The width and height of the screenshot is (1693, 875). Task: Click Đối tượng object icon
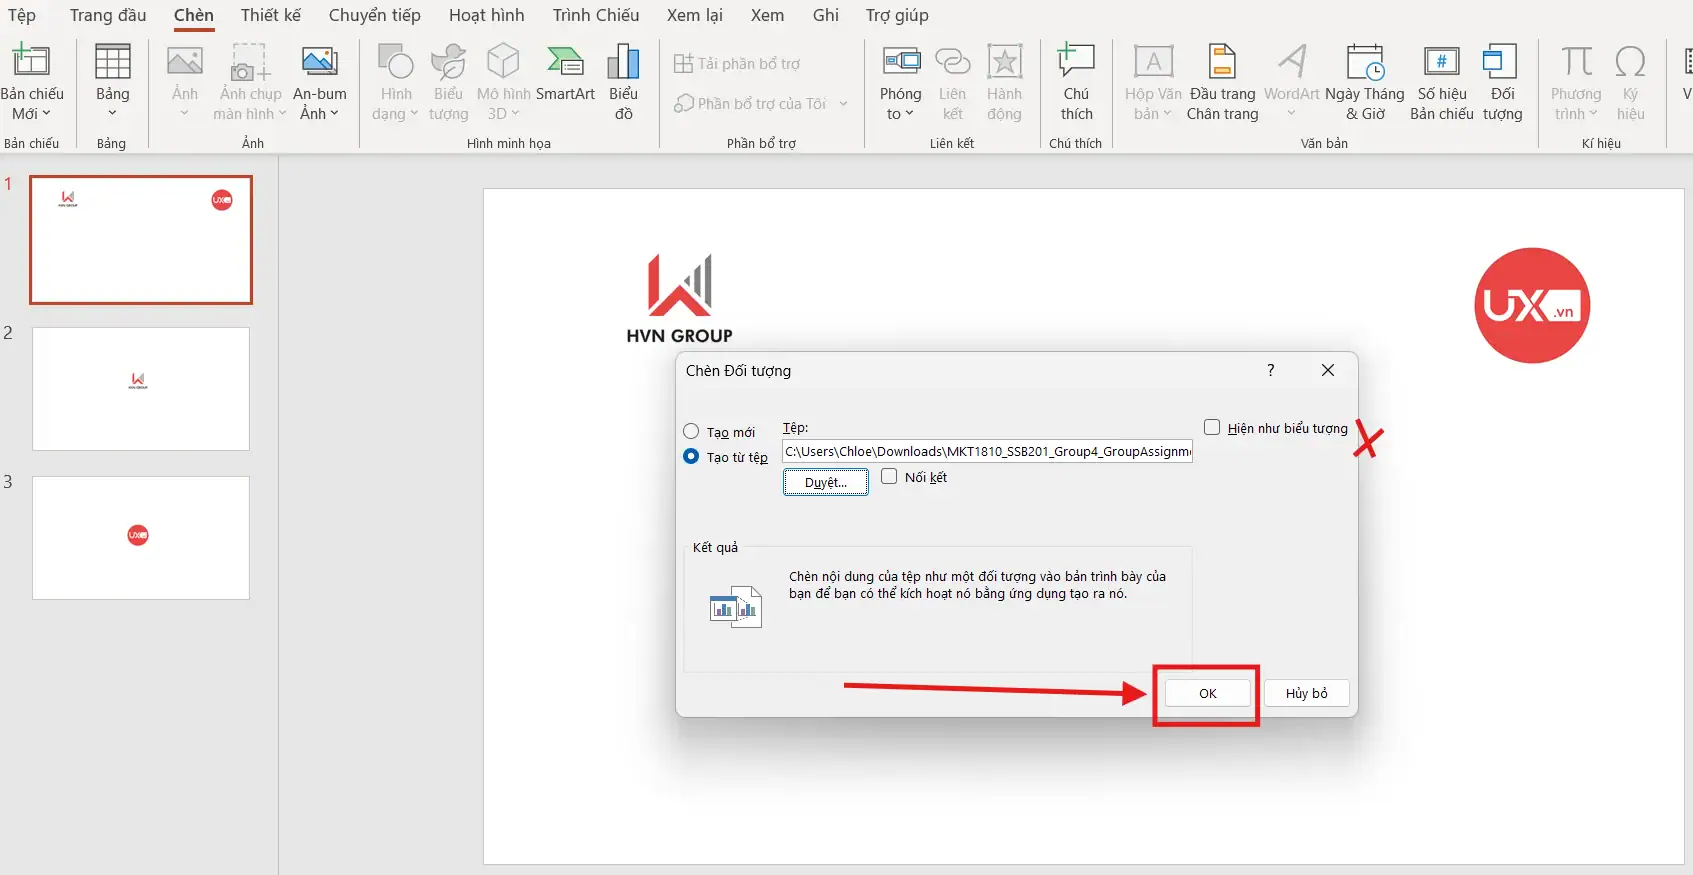tap(1502, 62)
